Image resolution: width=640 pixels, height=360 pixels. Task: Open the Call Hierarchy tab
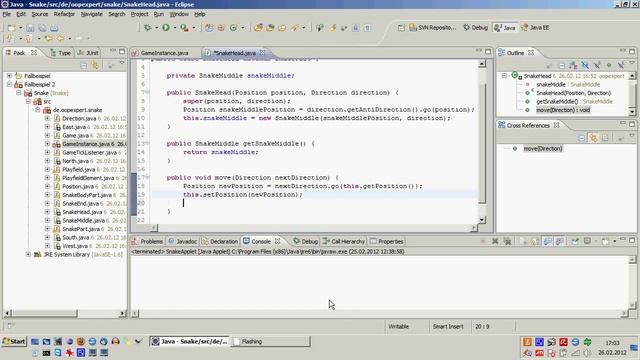(344, 242)
